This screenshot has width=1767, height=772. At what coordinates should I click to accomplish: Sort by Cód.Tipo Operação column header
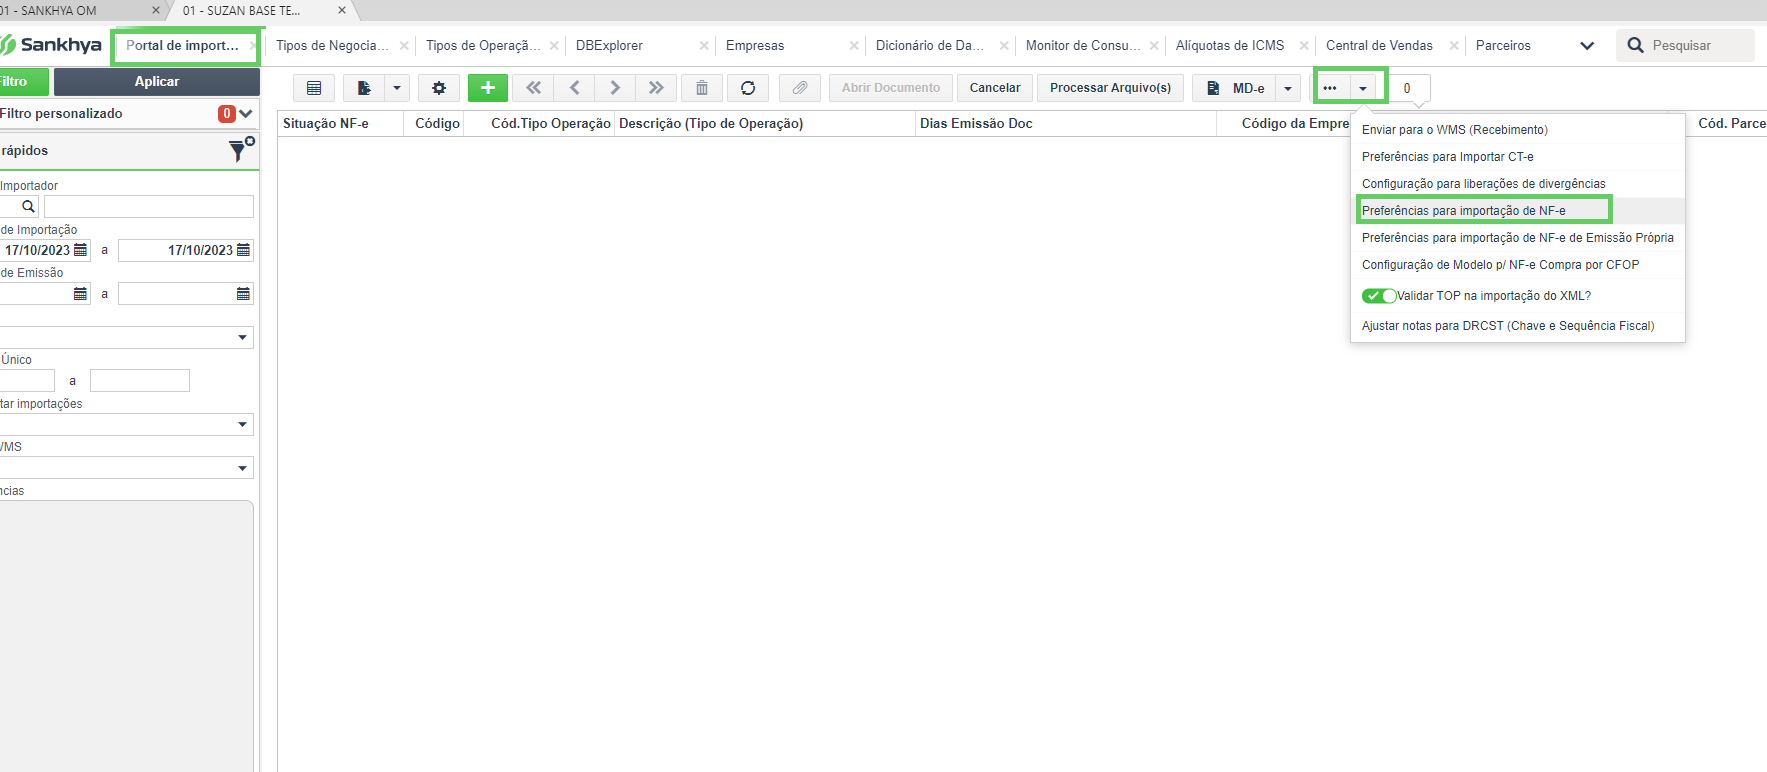pos(551,124)
